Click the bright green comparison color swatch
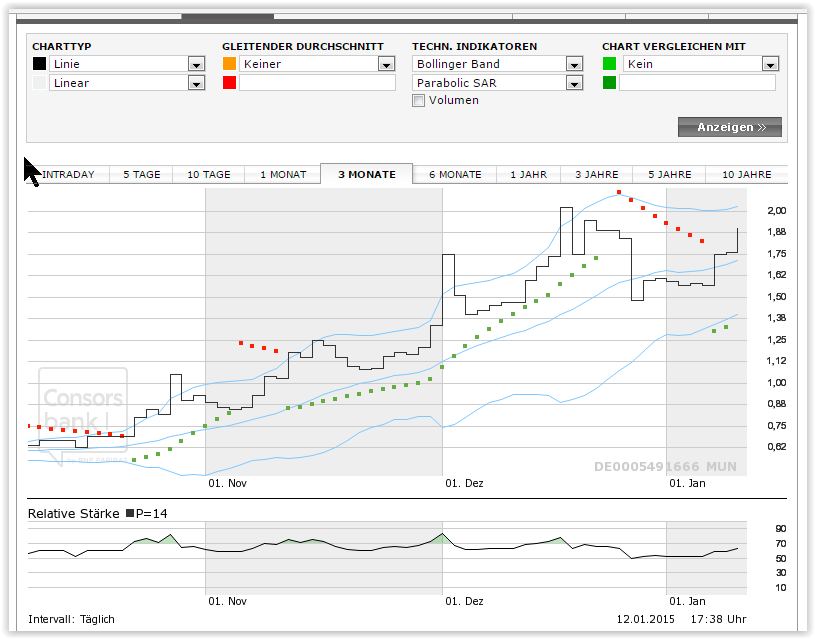Screen dimensions: 815x639 (x=609, y=64)
